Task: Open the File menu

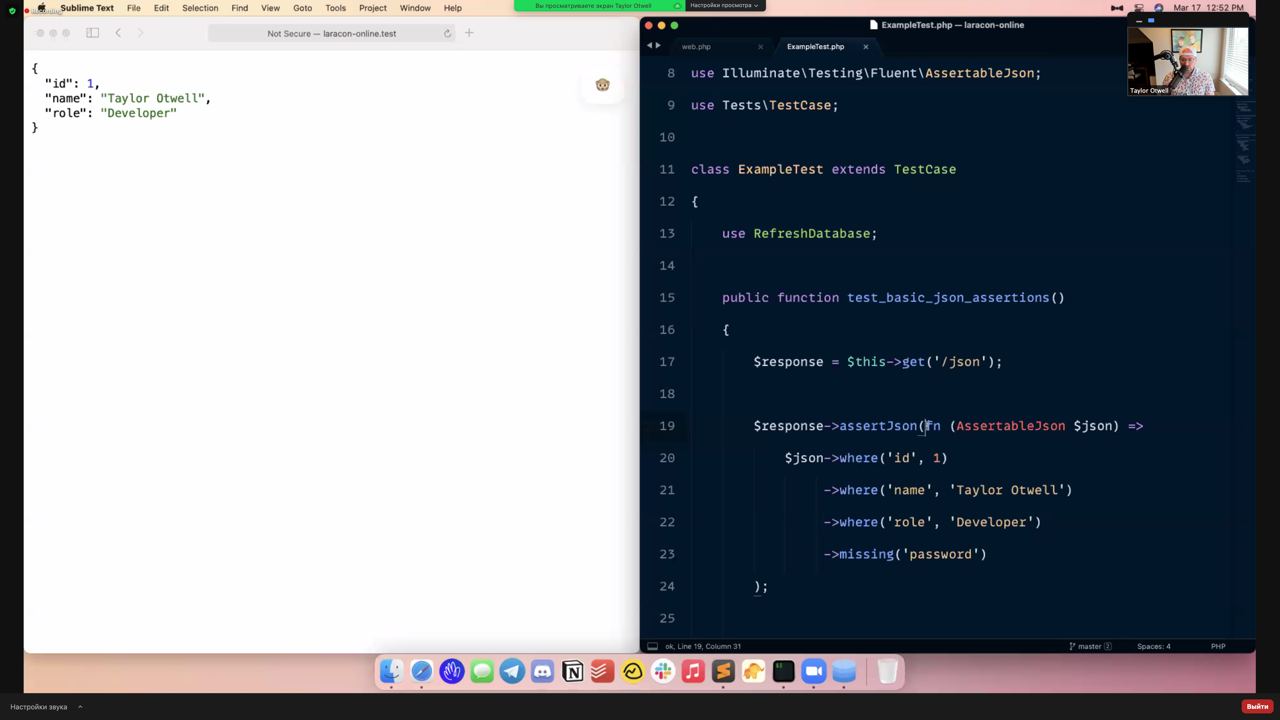Action: tap(133, 8)
